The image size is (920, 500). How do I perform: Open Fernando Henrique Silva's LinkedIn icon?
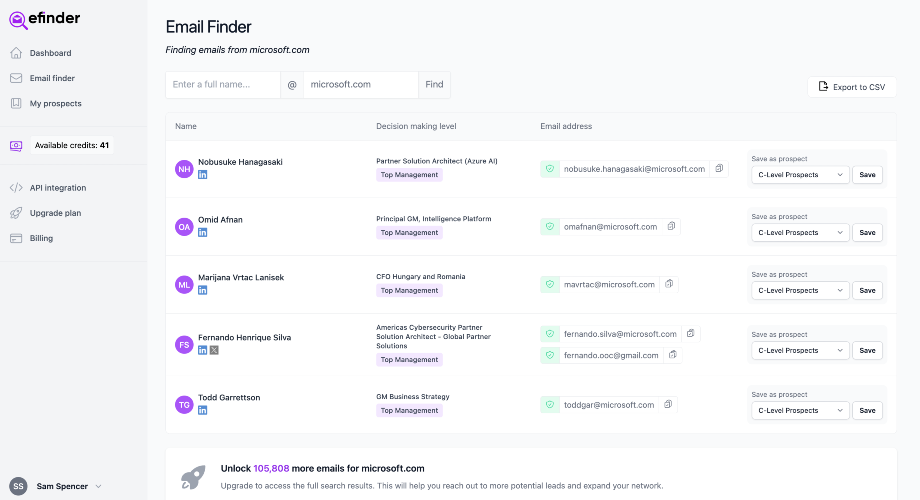202,350
